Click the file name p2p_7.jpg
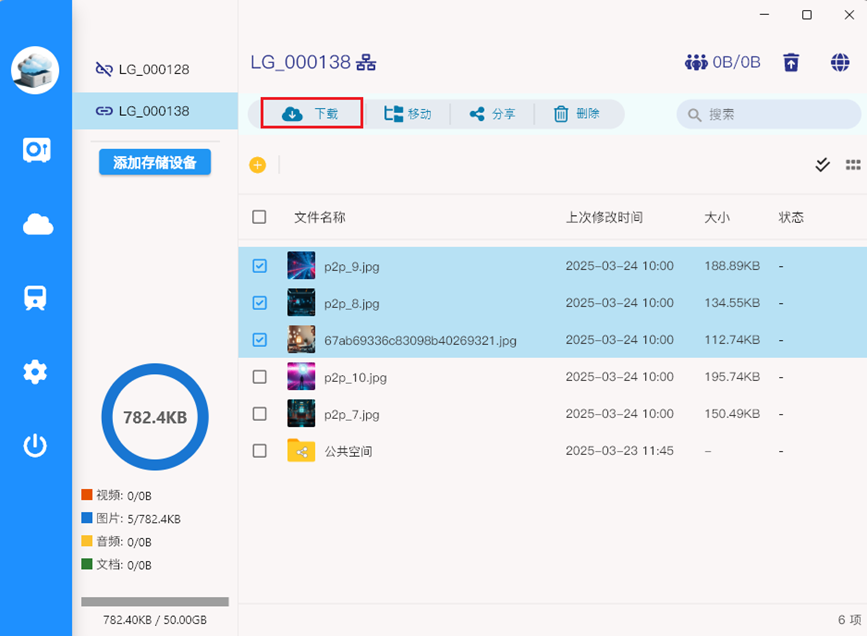 [352, 415]
